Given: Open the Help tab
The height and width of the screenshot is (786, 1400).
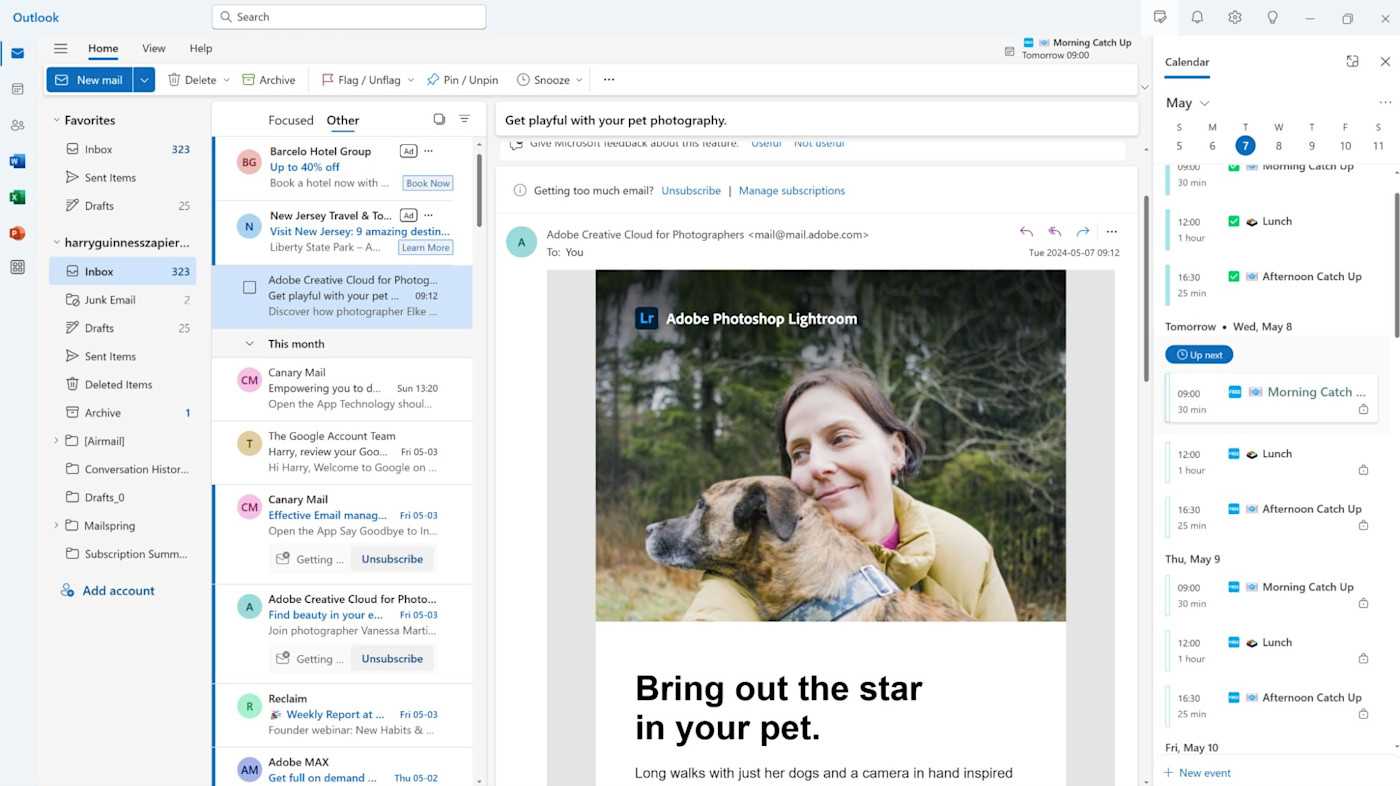Looking at the screenshot, I should pos(201,48).
